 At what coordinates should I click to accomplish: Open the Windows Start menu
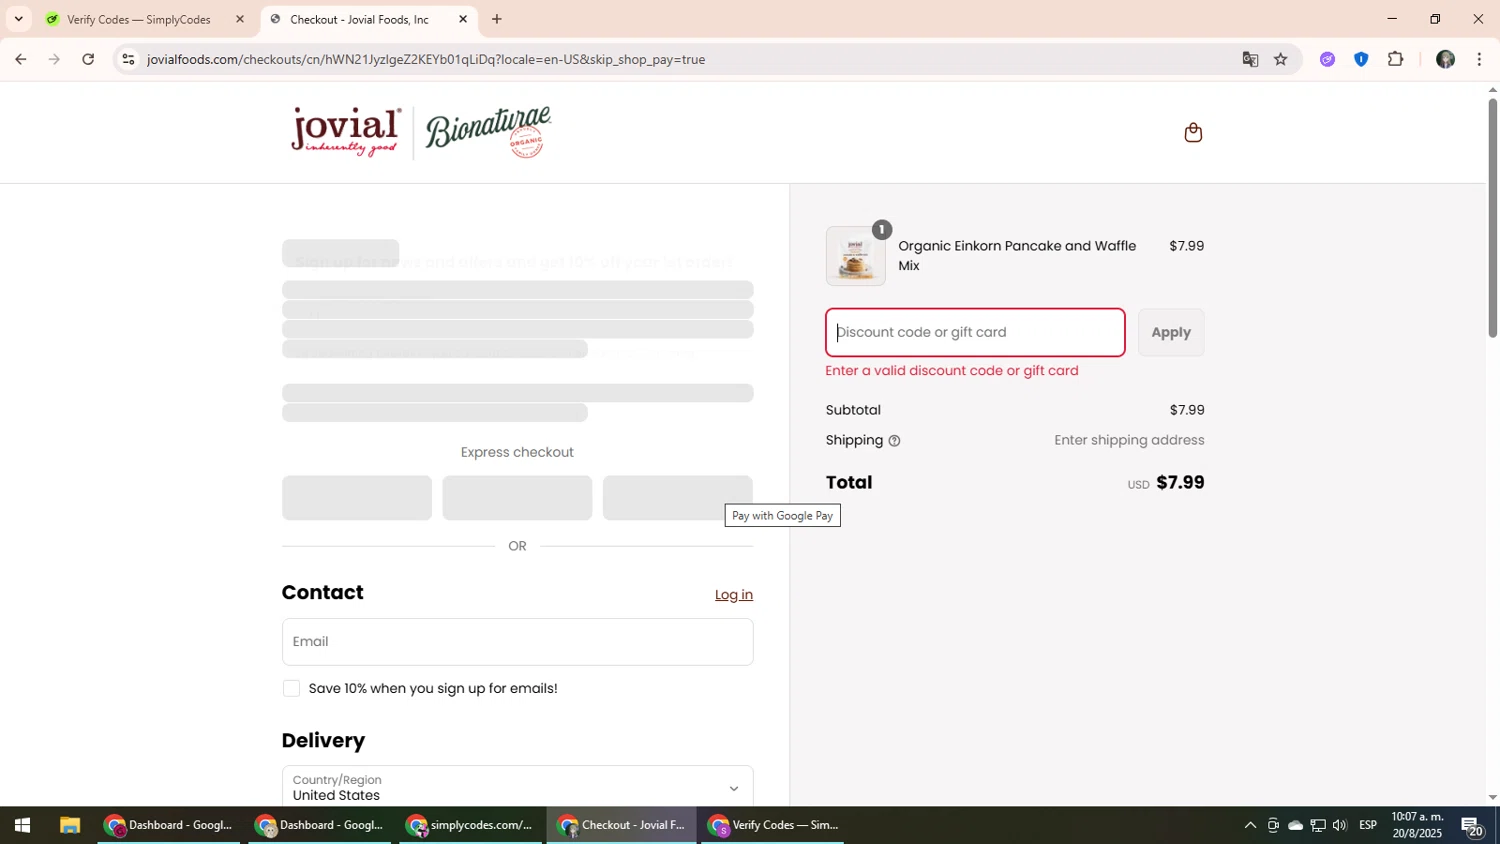point(22,826)
